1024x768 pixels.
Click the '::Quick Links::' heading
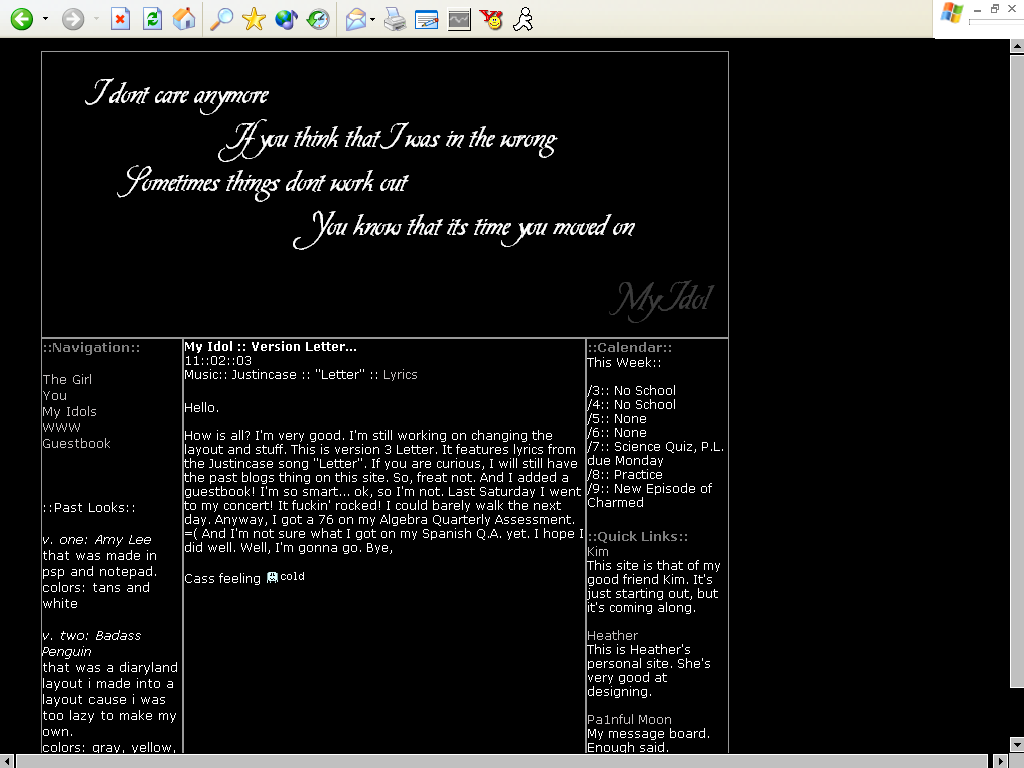point(637,536)
